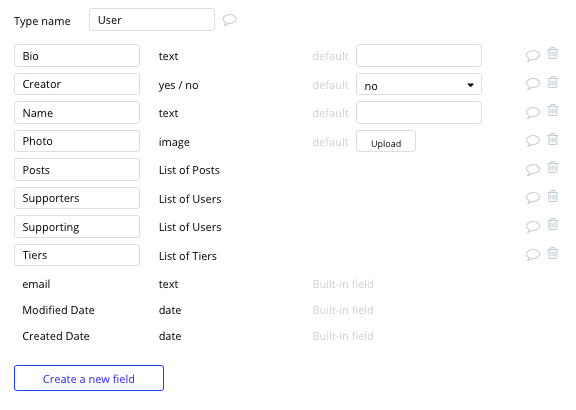576x410 pixels.
Task: Click comment icon next to Type name
Action: point(230,19)
